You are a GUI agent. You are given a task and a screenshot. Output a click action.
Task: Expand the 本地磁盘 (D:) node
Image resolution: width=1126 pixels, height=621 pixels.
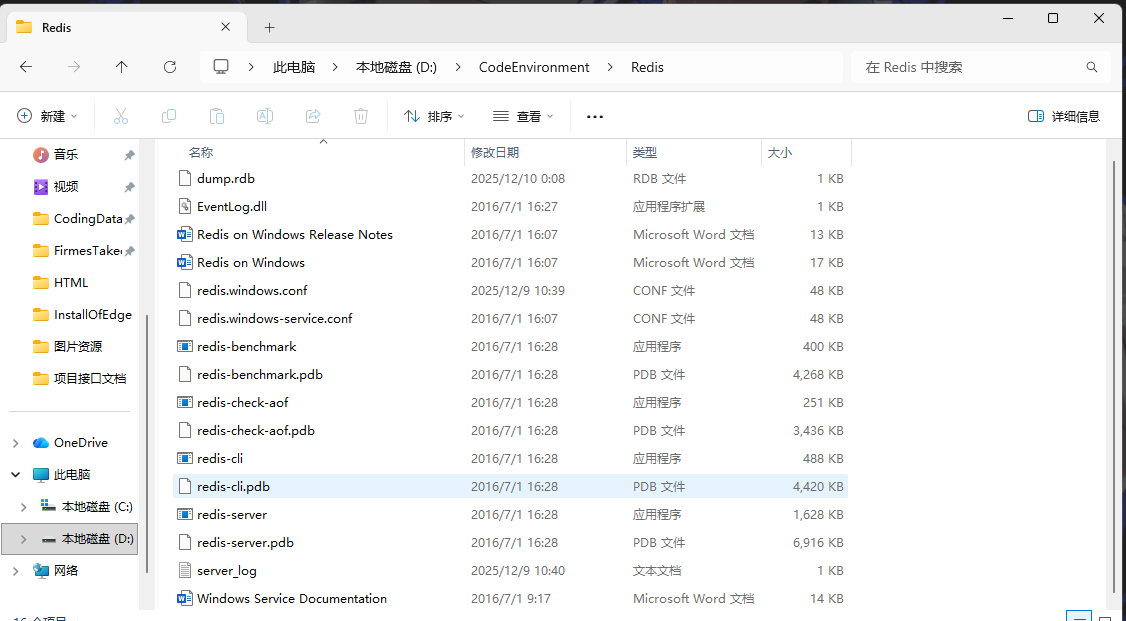[24, 538]
